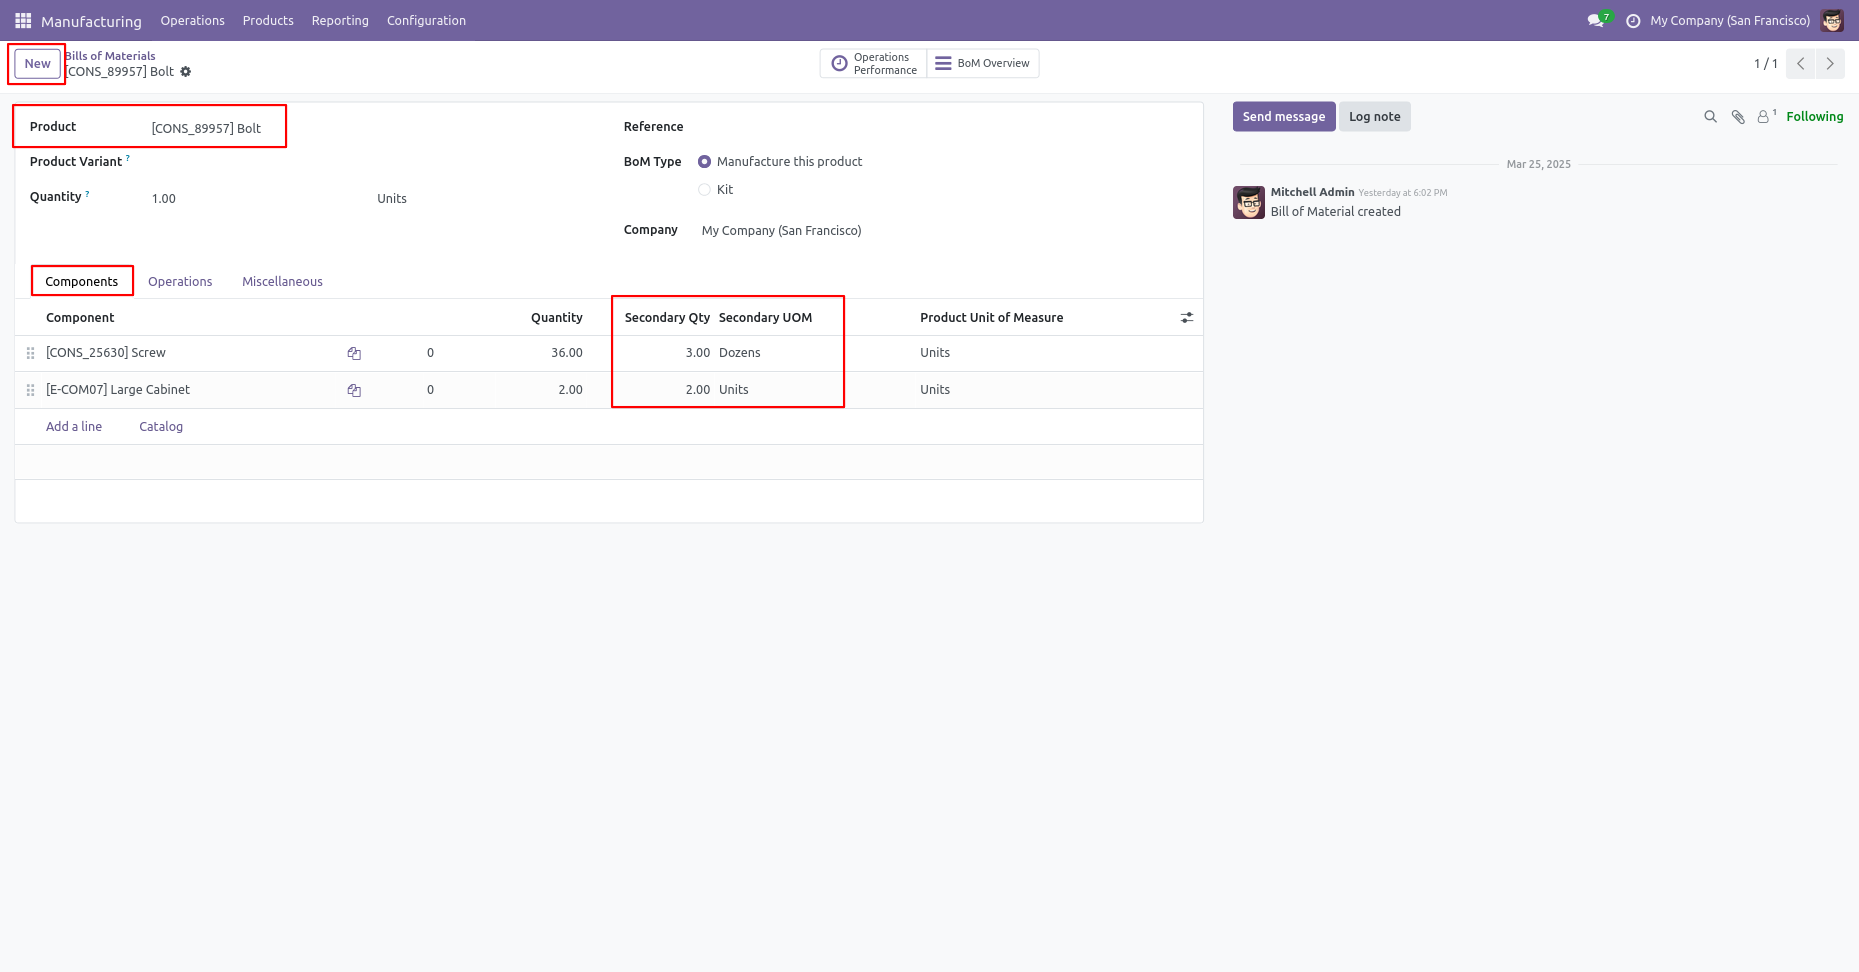Search messages with the magnifier icon in chatter

1710,117
